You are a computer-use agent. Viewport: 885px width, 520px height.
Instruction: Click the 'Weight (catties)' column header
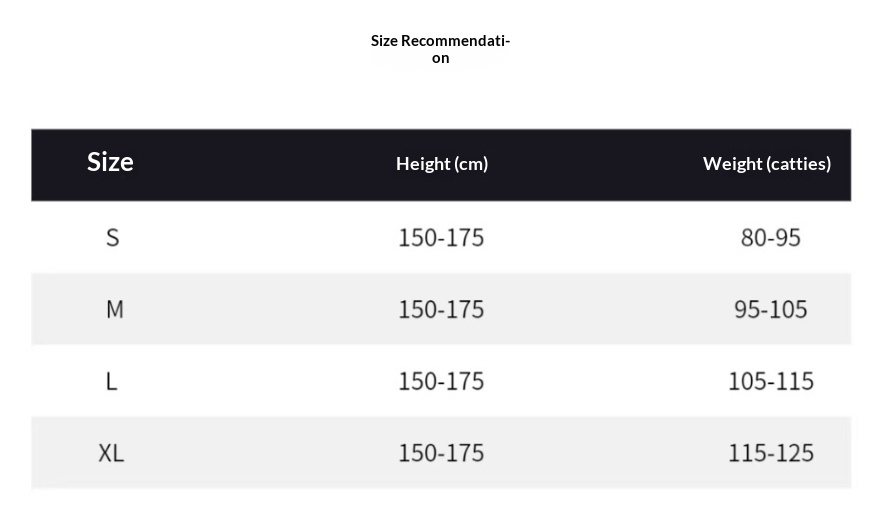(767, 164)
